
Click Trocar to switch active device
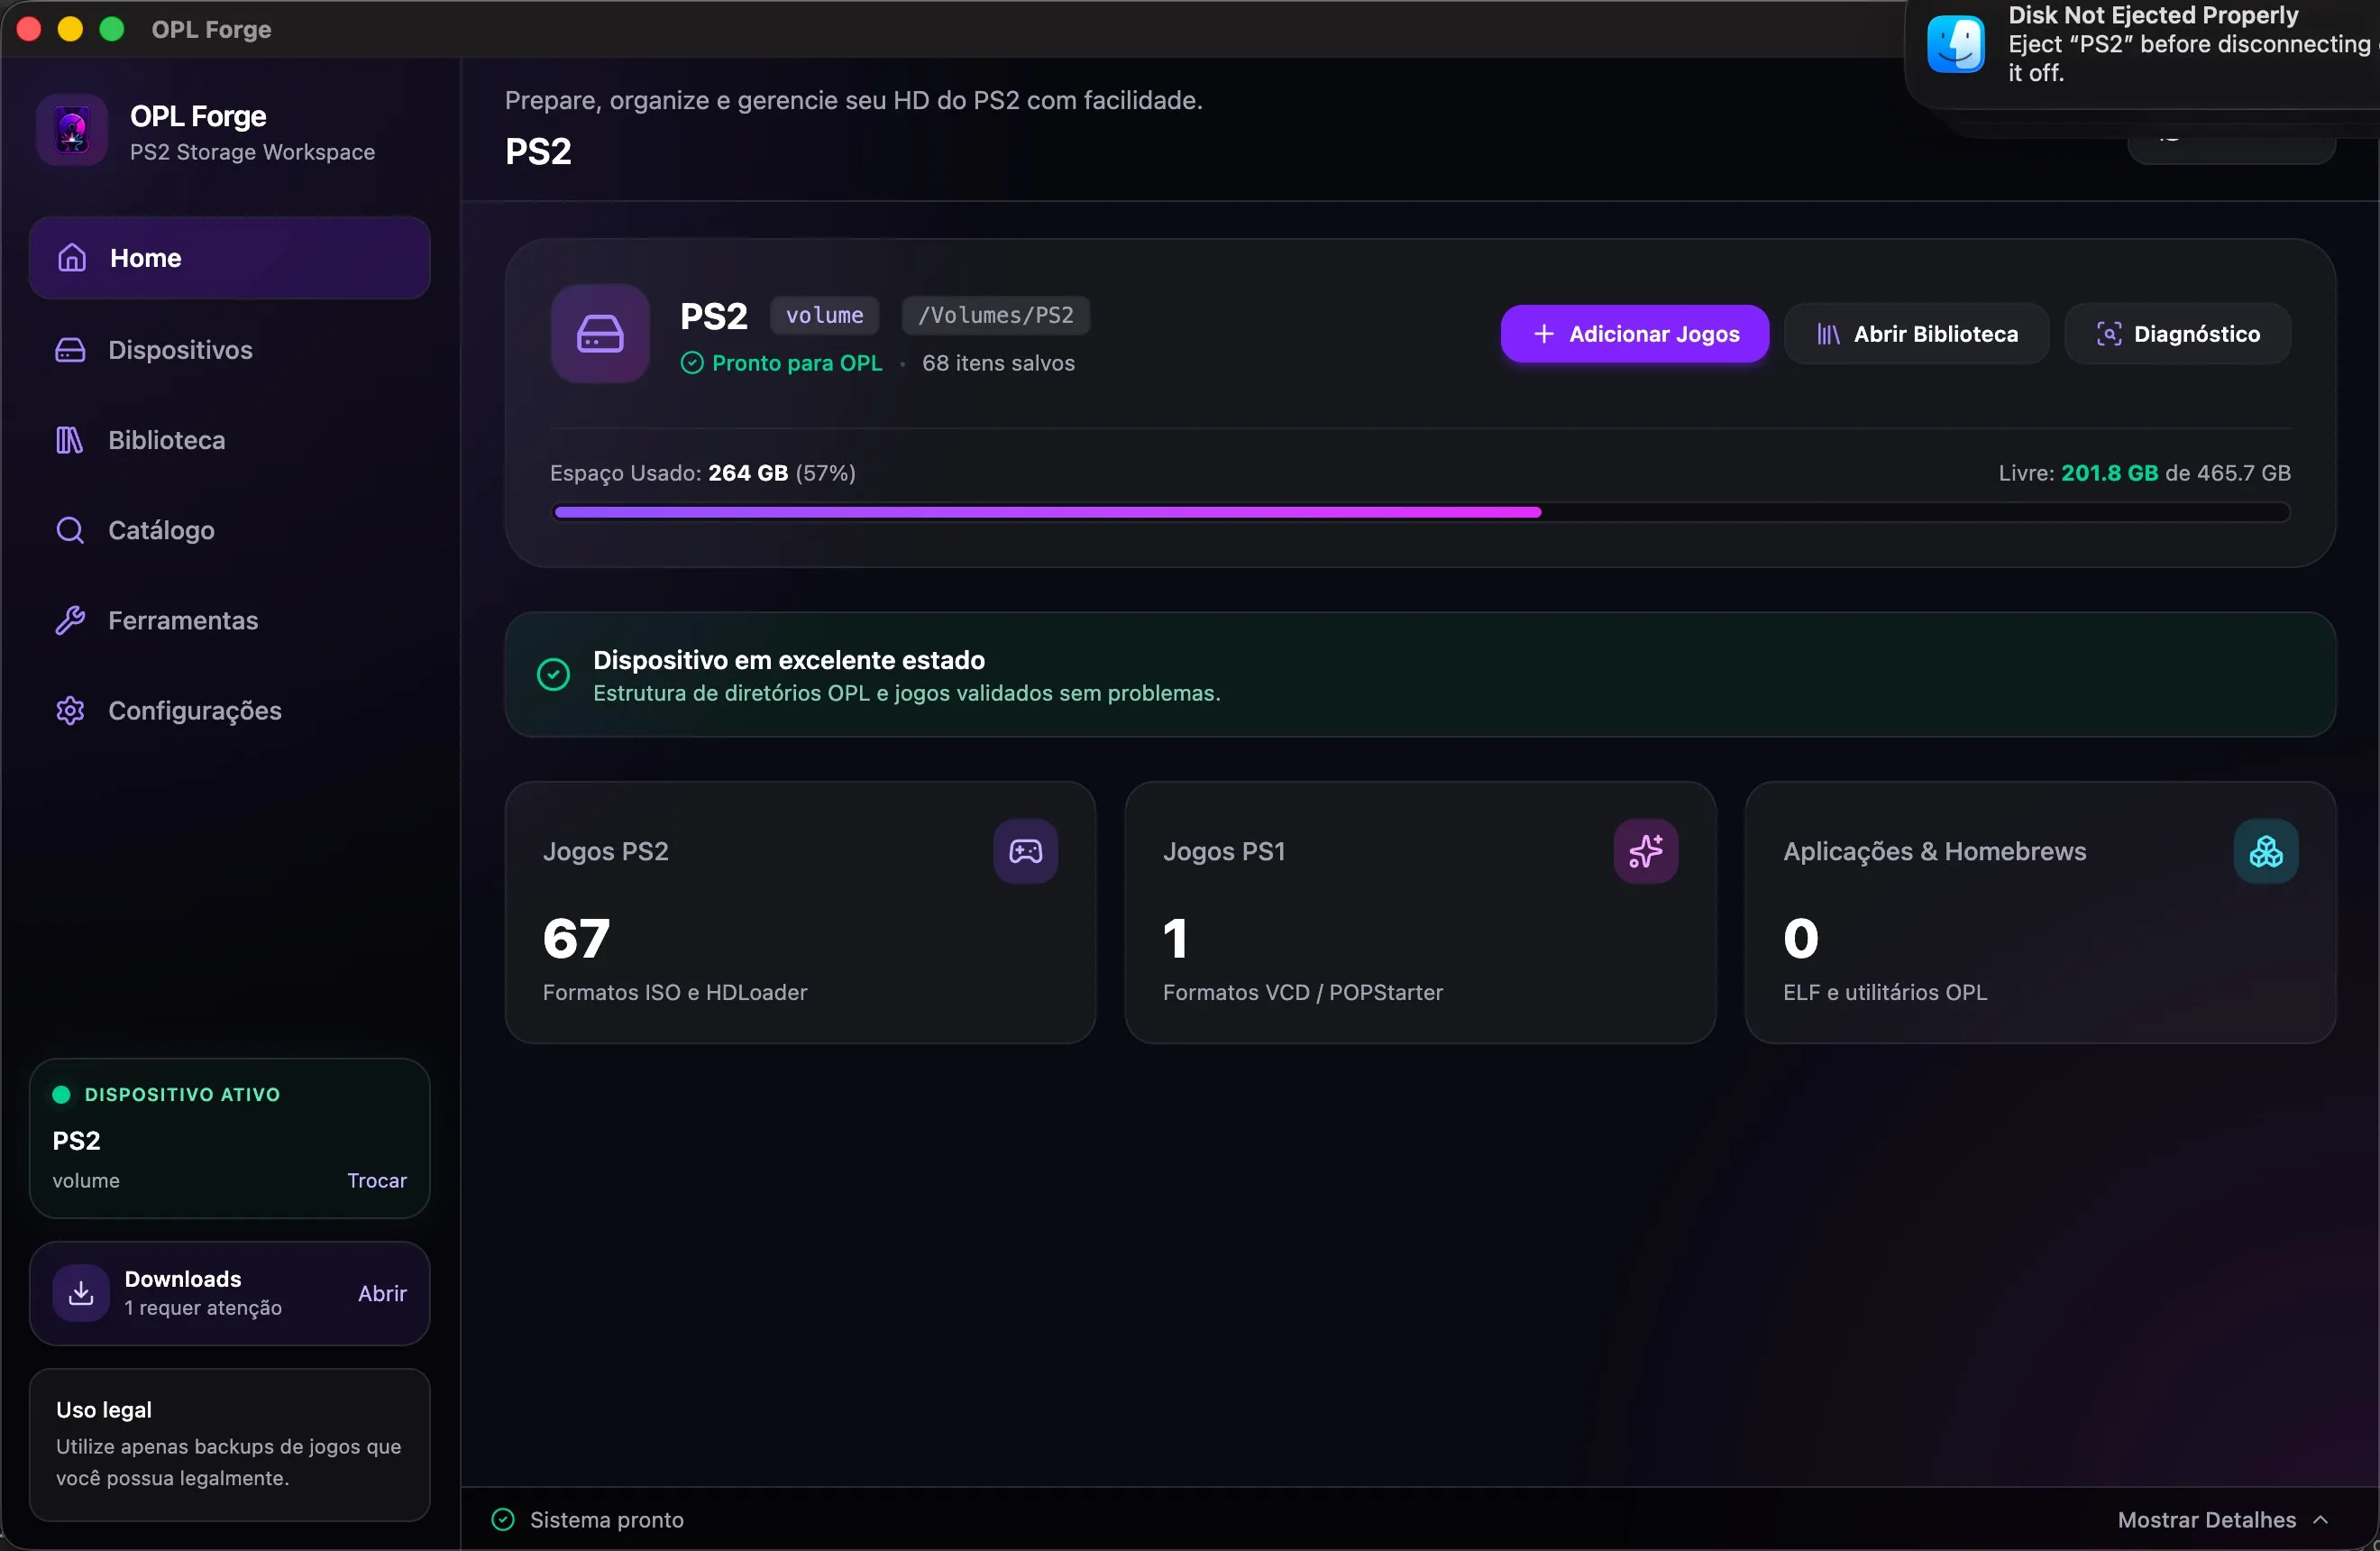pos(377,1181)
